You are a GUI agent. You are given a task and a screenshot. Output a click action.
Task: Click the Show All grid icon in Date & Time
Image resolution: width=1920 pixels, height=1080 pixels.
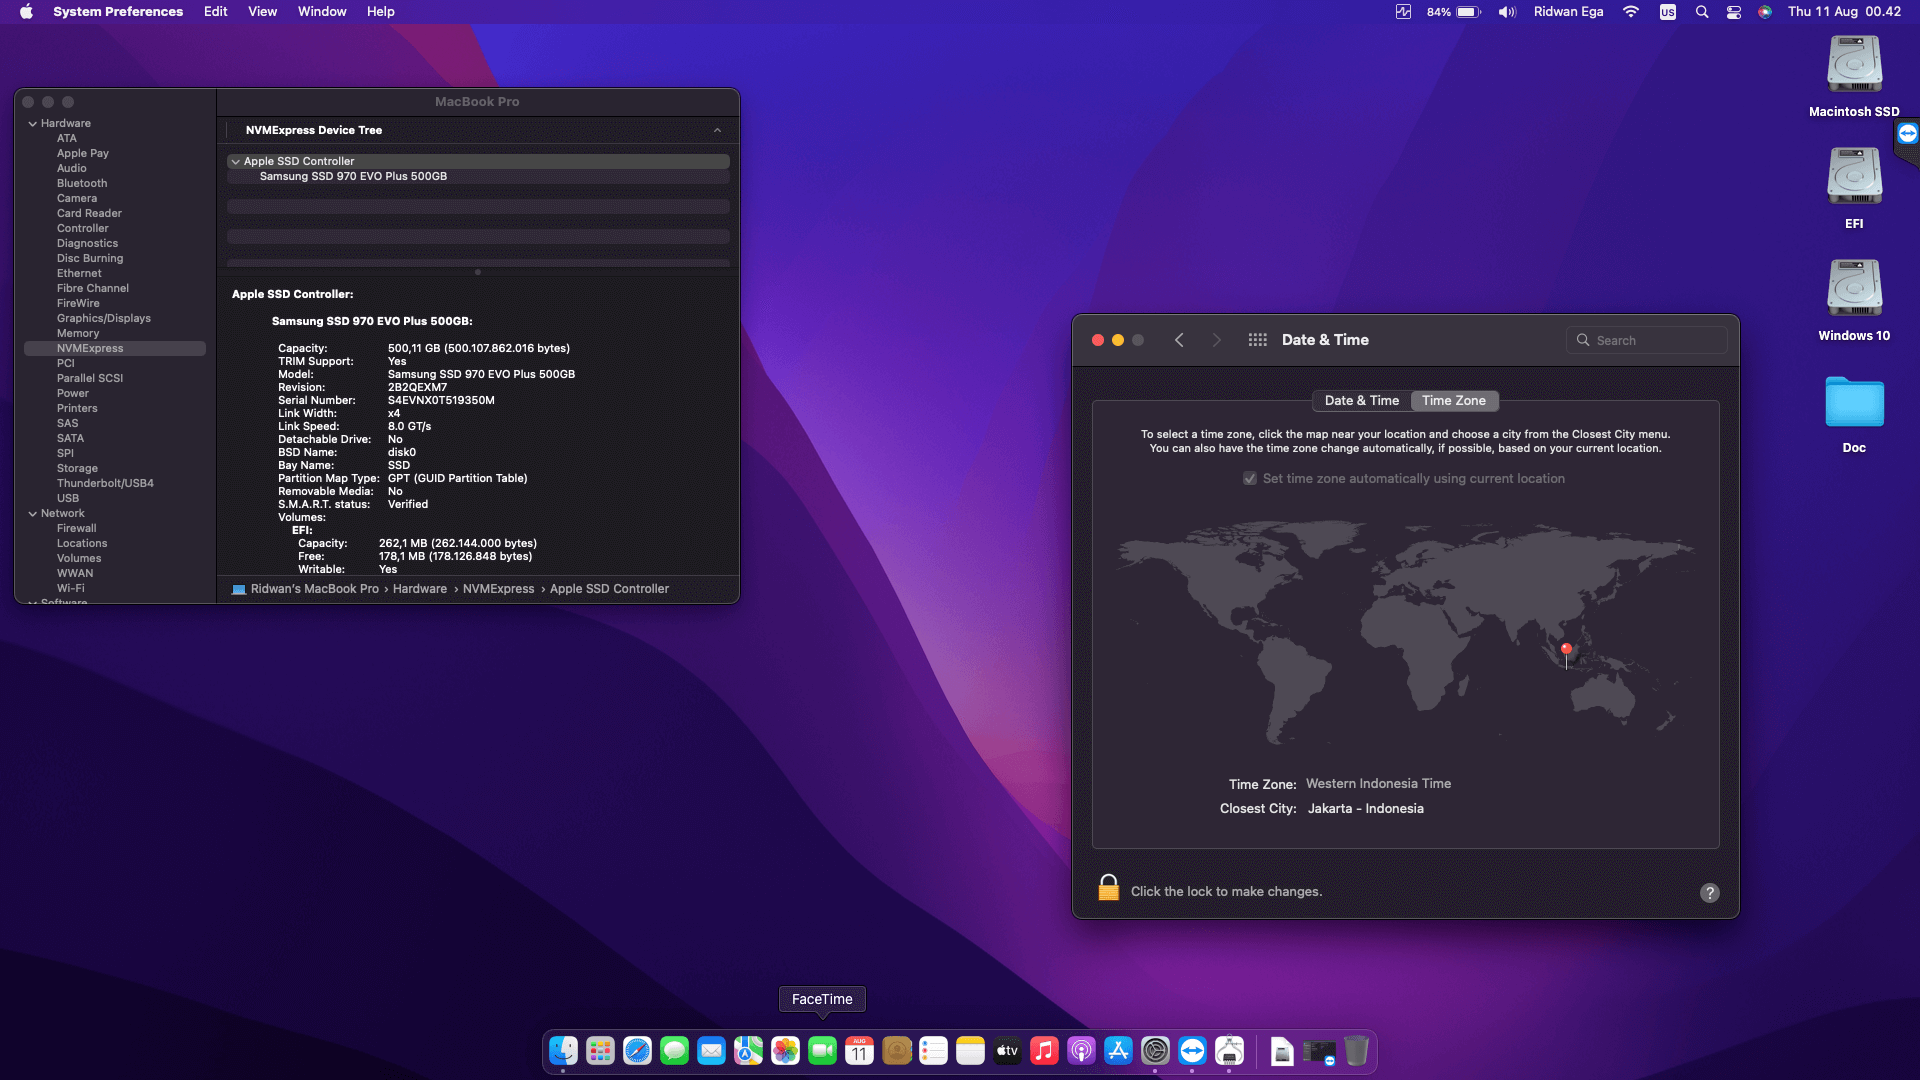click(1257, 340)
